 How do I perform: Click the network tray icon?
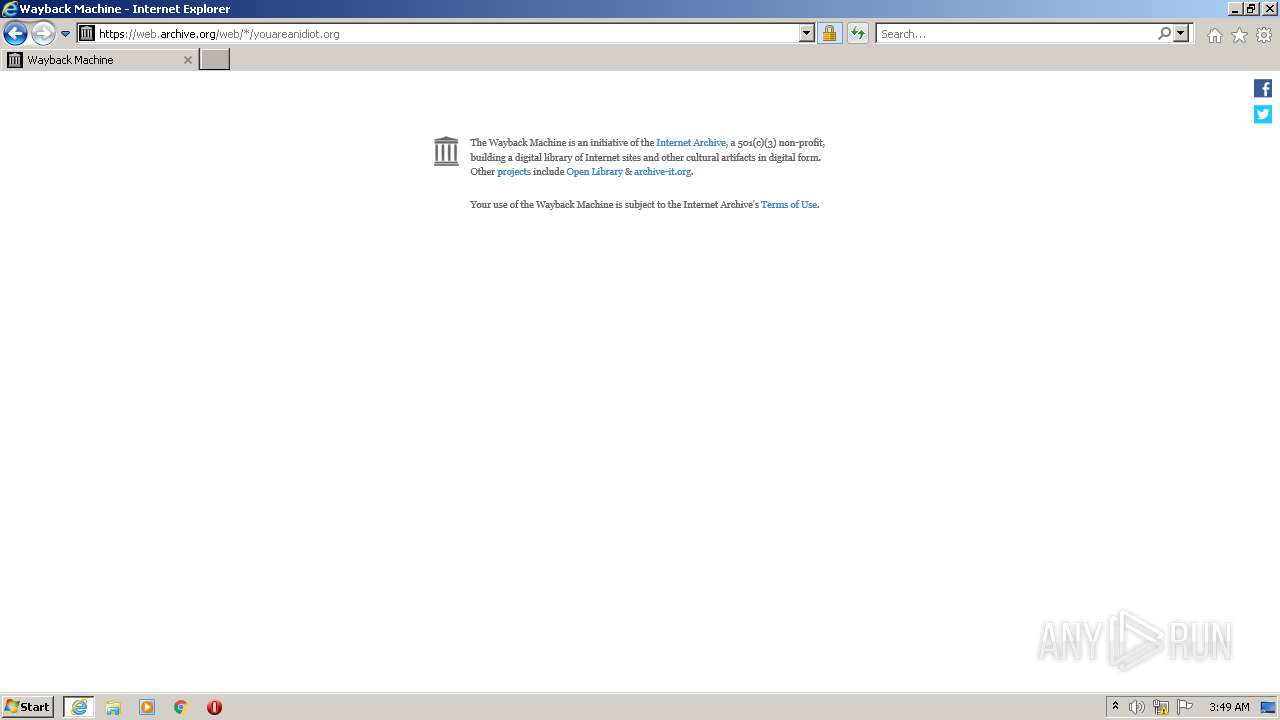click(1161, 707)
